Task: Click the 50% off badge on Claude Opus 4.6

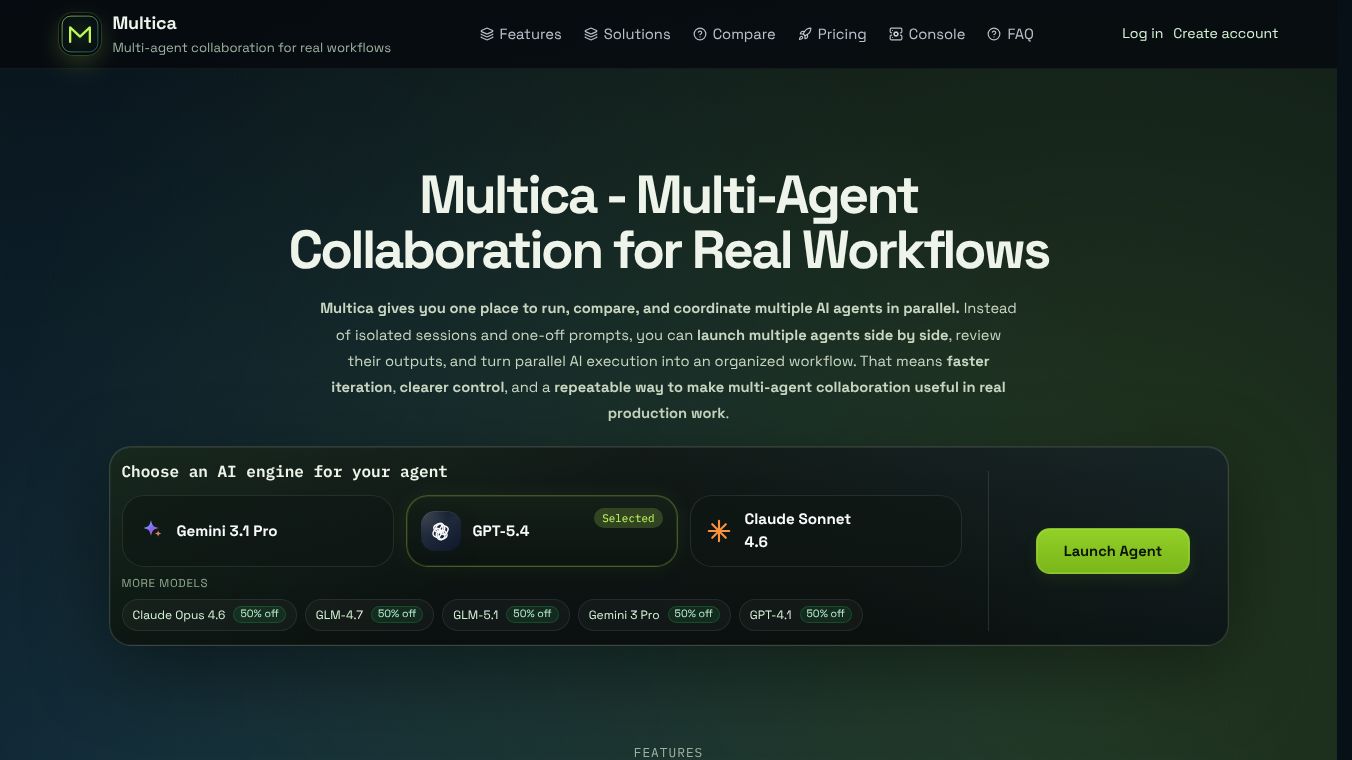Action: coord(259,614)
